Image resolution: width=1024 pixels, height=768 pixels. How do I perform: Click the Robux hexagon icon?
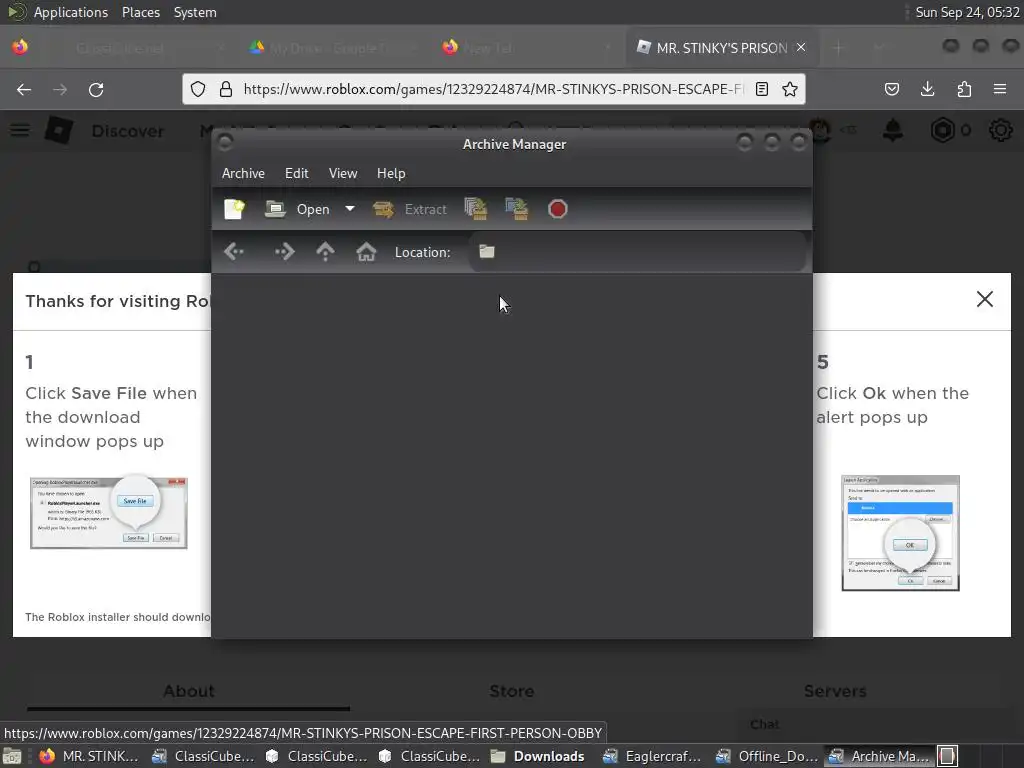coord(942,130)
